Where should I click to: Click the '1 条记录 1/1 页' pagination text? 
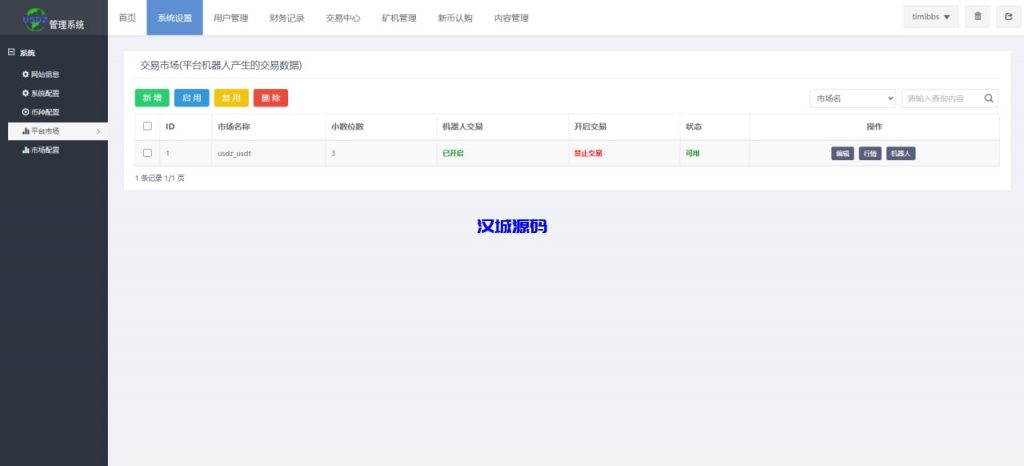point(160,178)
